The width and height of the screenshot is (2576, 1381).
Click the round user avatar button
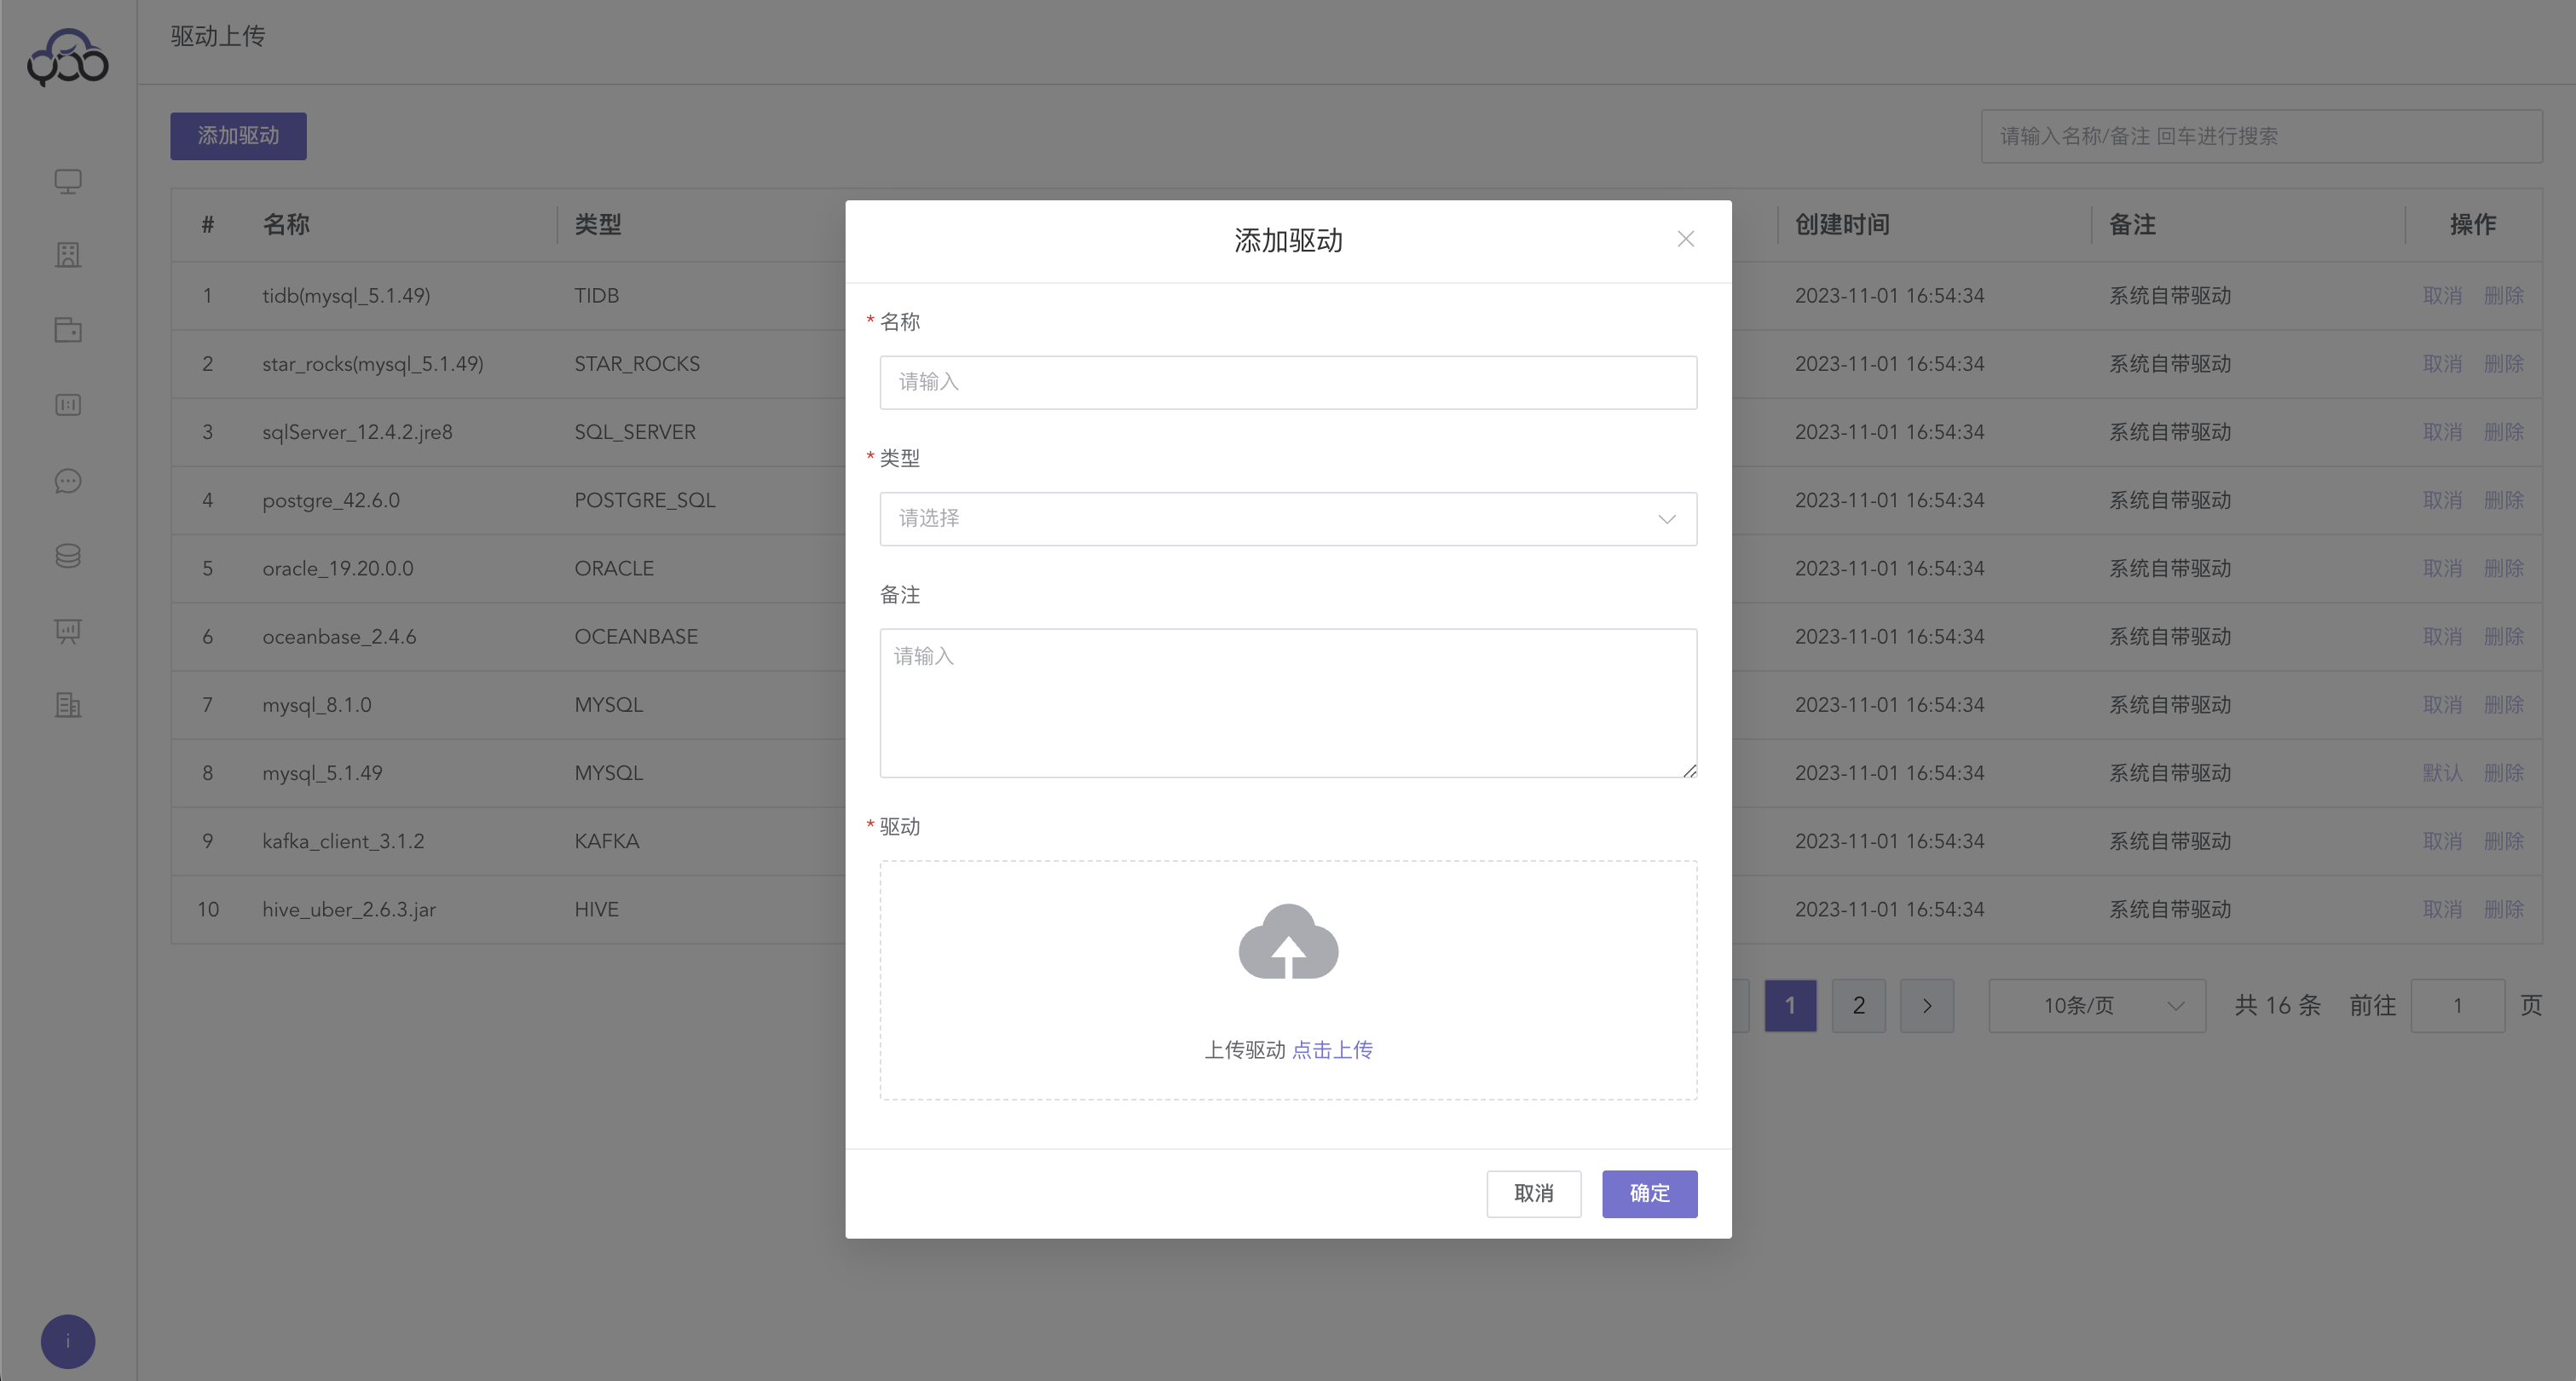68,1341
